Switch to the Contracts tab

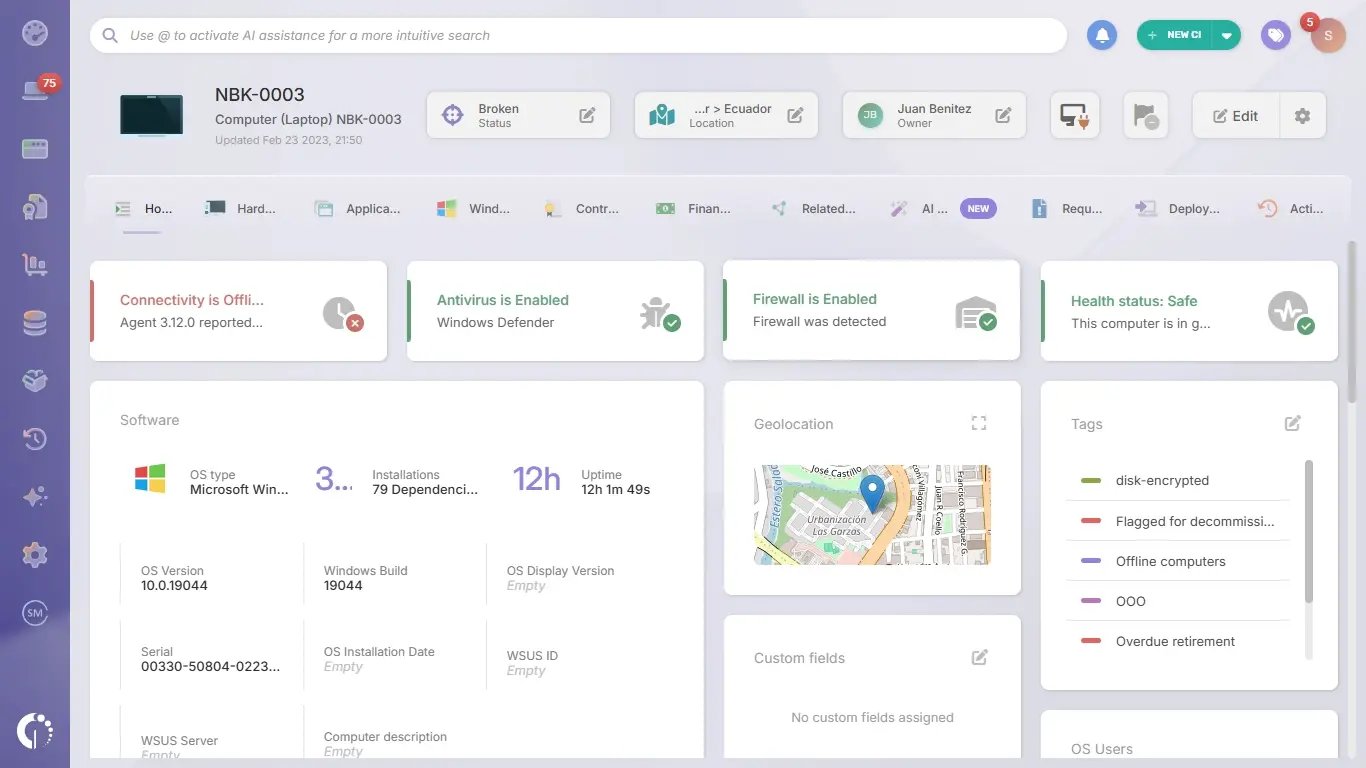pyautogui.click(x=581, y=209)
